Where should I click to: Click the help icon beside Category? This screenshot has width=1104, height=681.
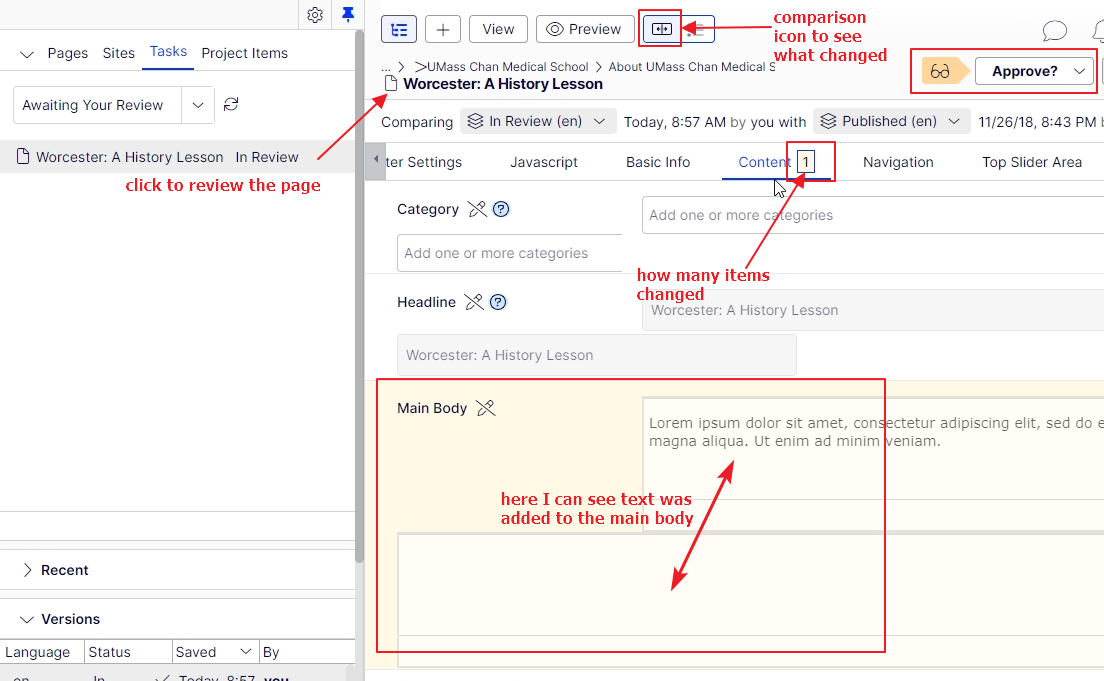501,209
